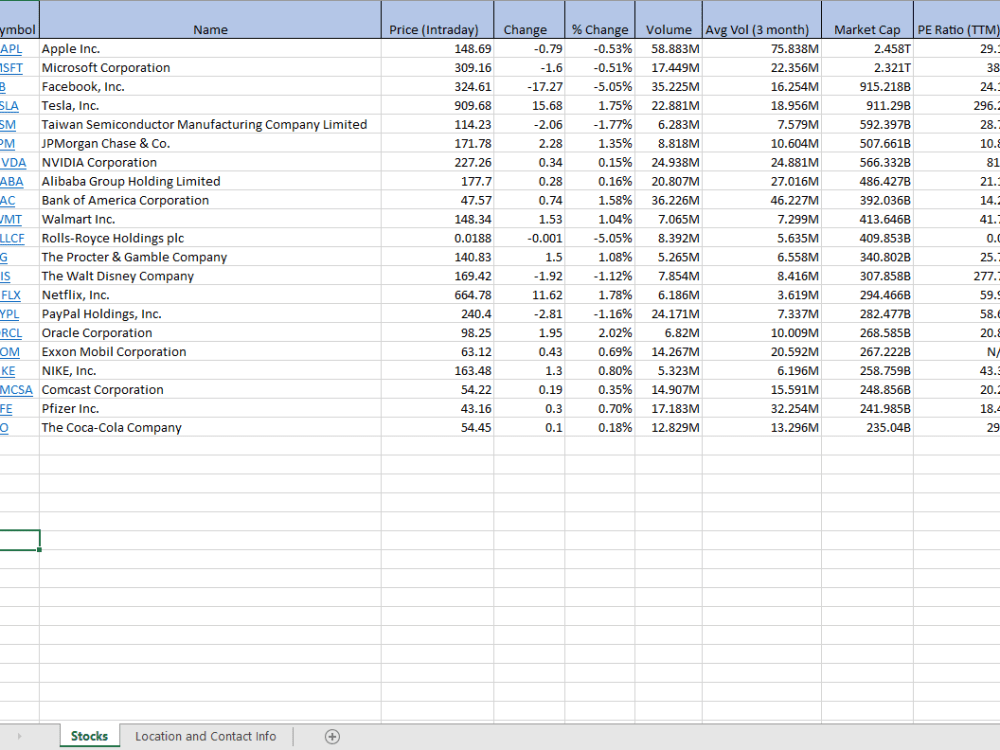Select the Name column header cell
Viewport: 1000px width, 750px height.
[x=210, y=20]
